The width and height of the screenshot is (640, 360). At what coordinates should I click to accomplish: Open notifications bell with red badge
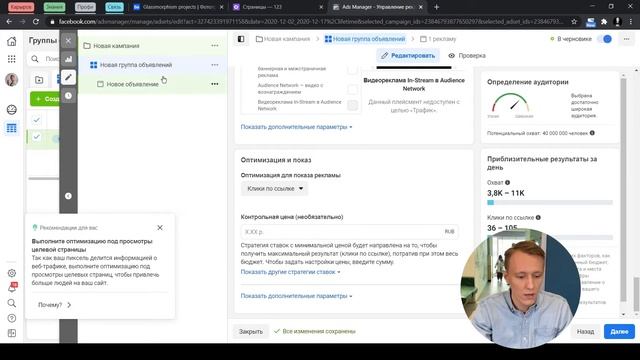[12, 288]
